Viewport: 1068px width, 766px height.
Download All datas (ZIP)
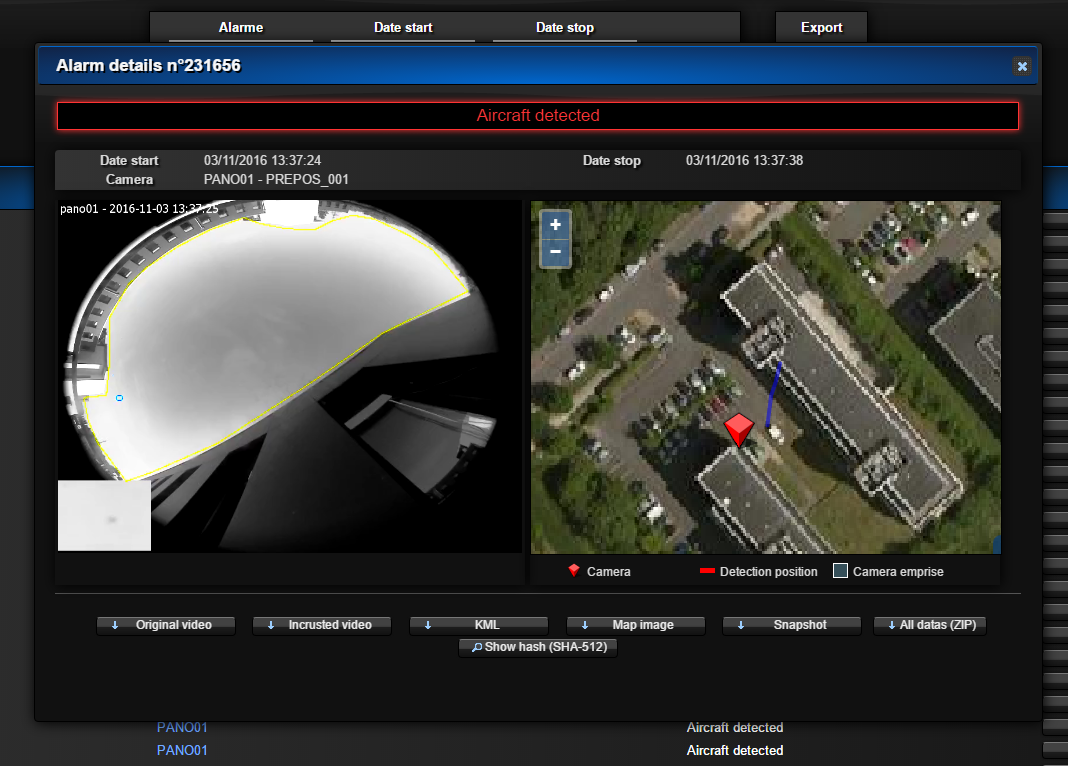[x=930, y=625]
